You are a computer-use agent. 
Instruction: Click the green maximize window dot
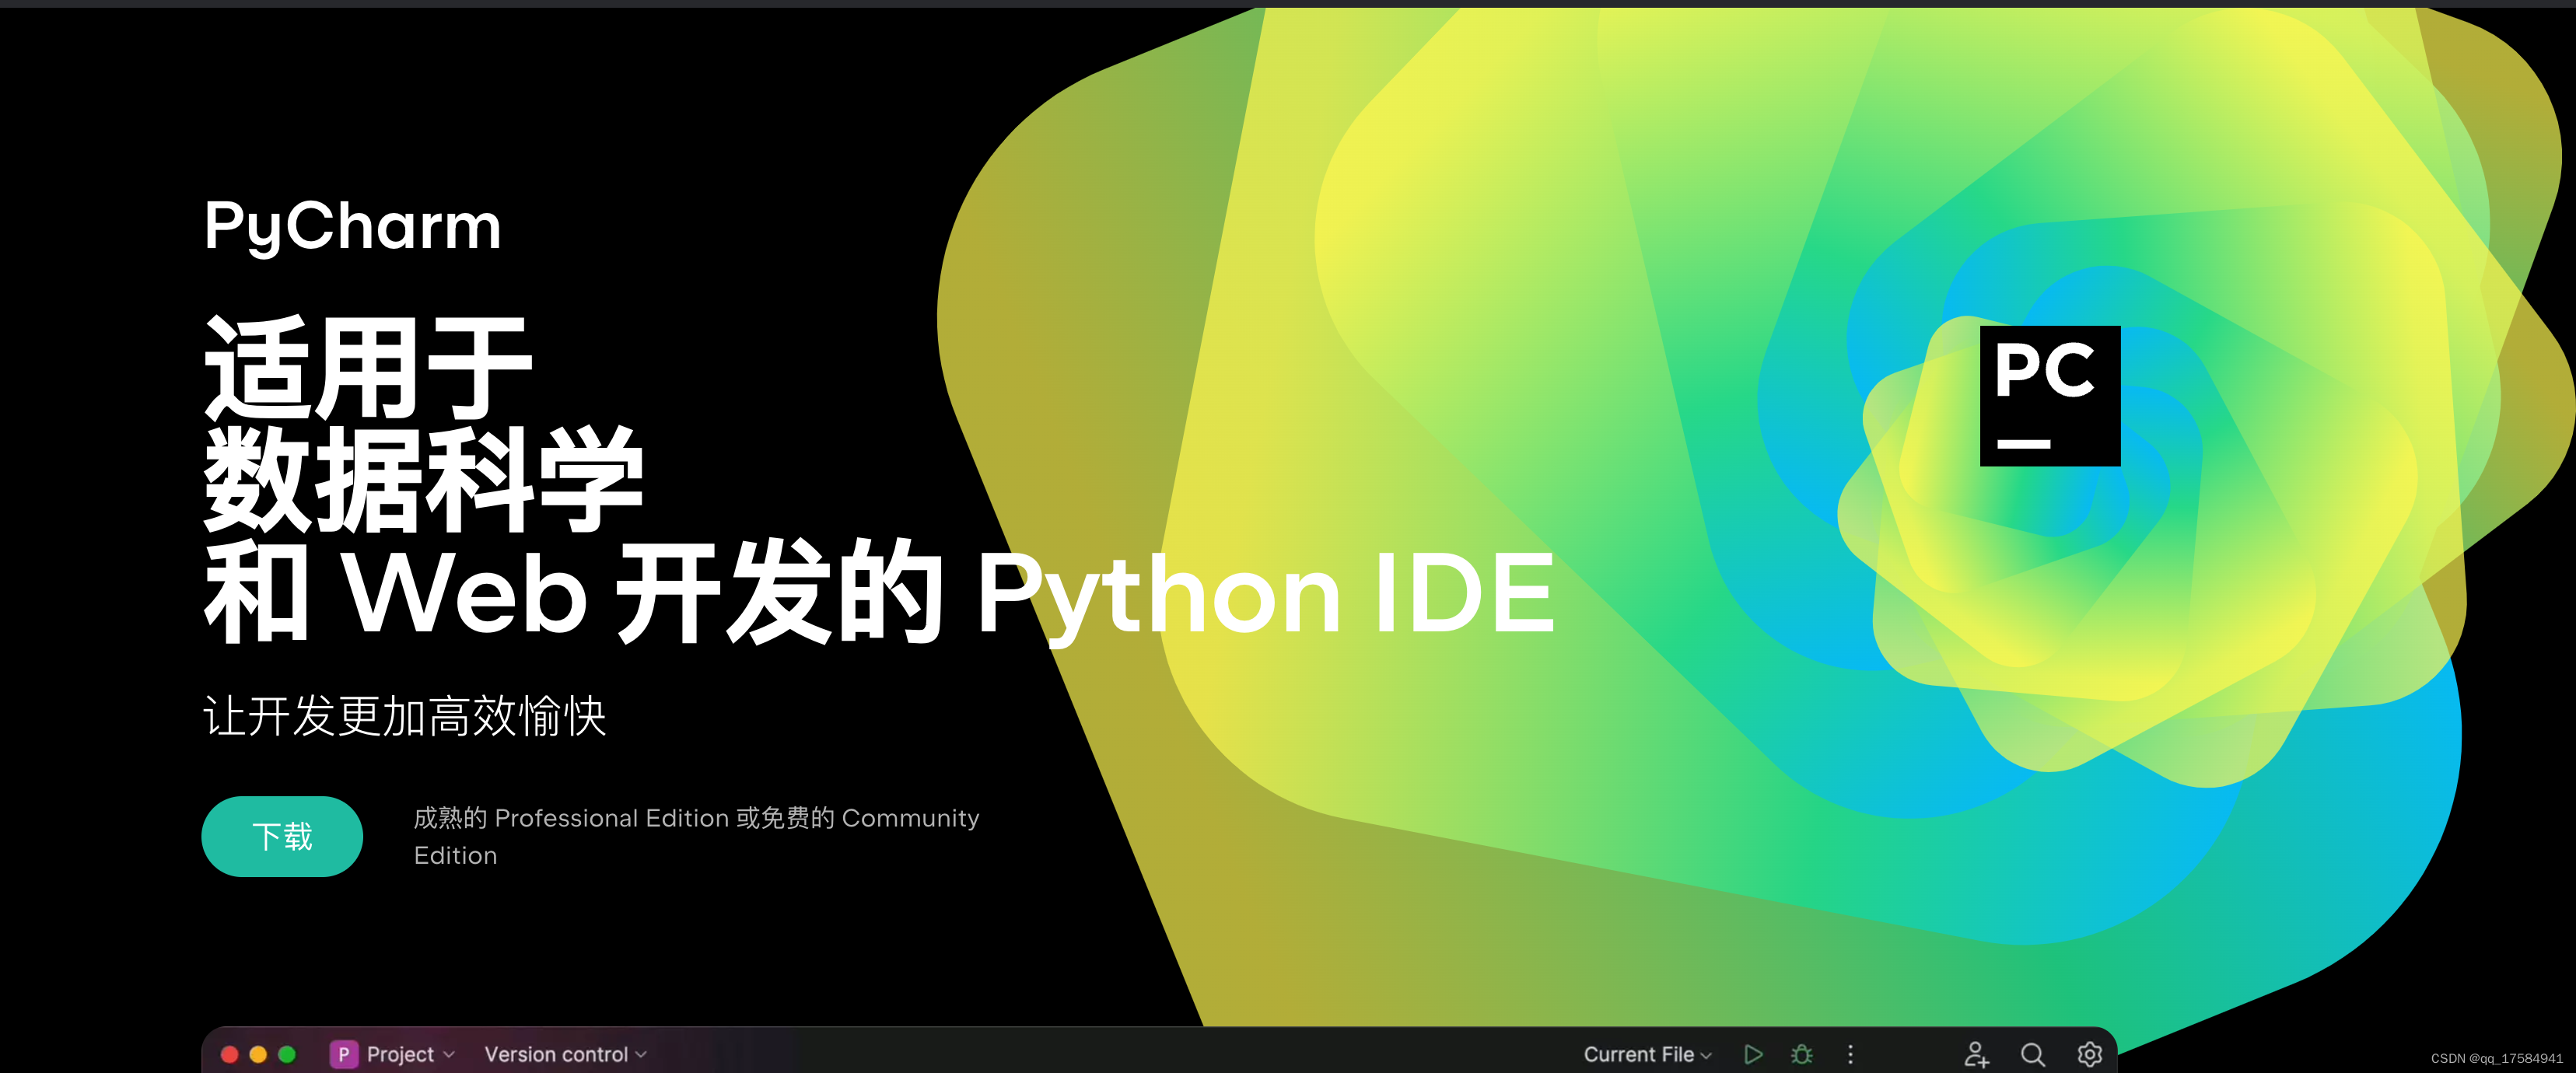point(287,1054)
